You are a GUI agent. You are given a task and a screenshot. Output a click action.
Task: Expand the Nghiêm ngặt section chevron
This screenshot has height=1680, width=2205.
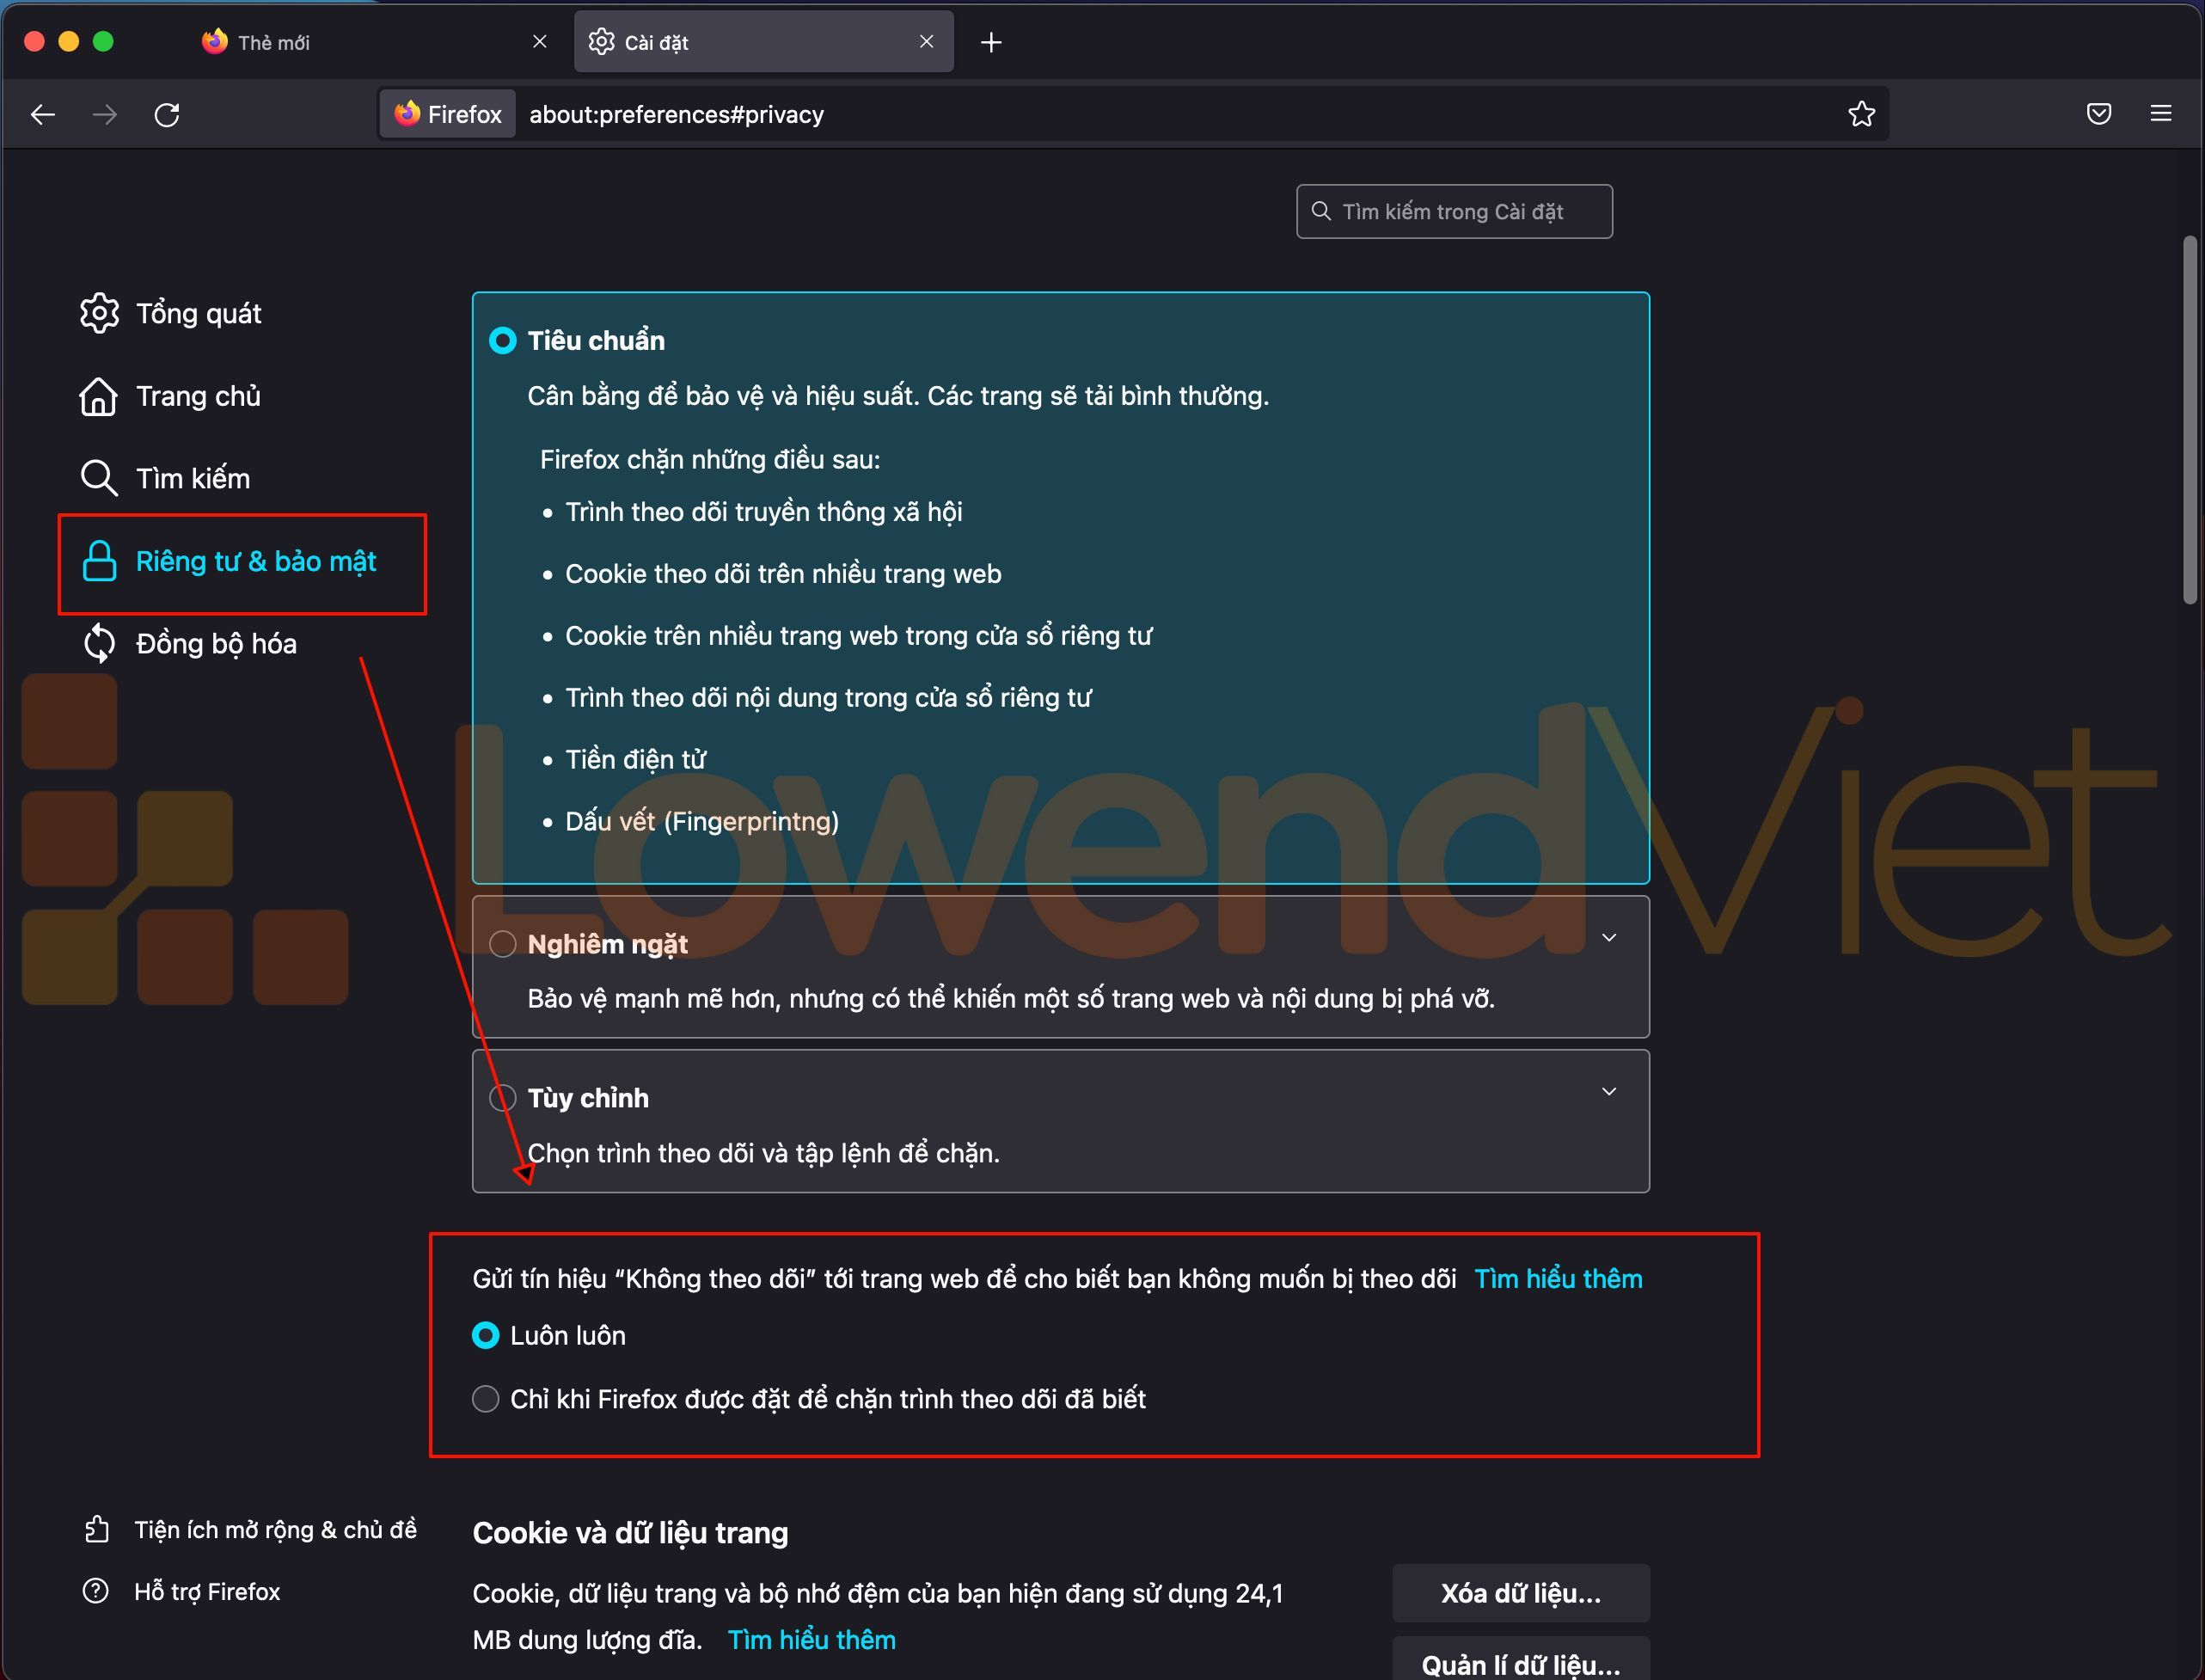click(1609, 938)
